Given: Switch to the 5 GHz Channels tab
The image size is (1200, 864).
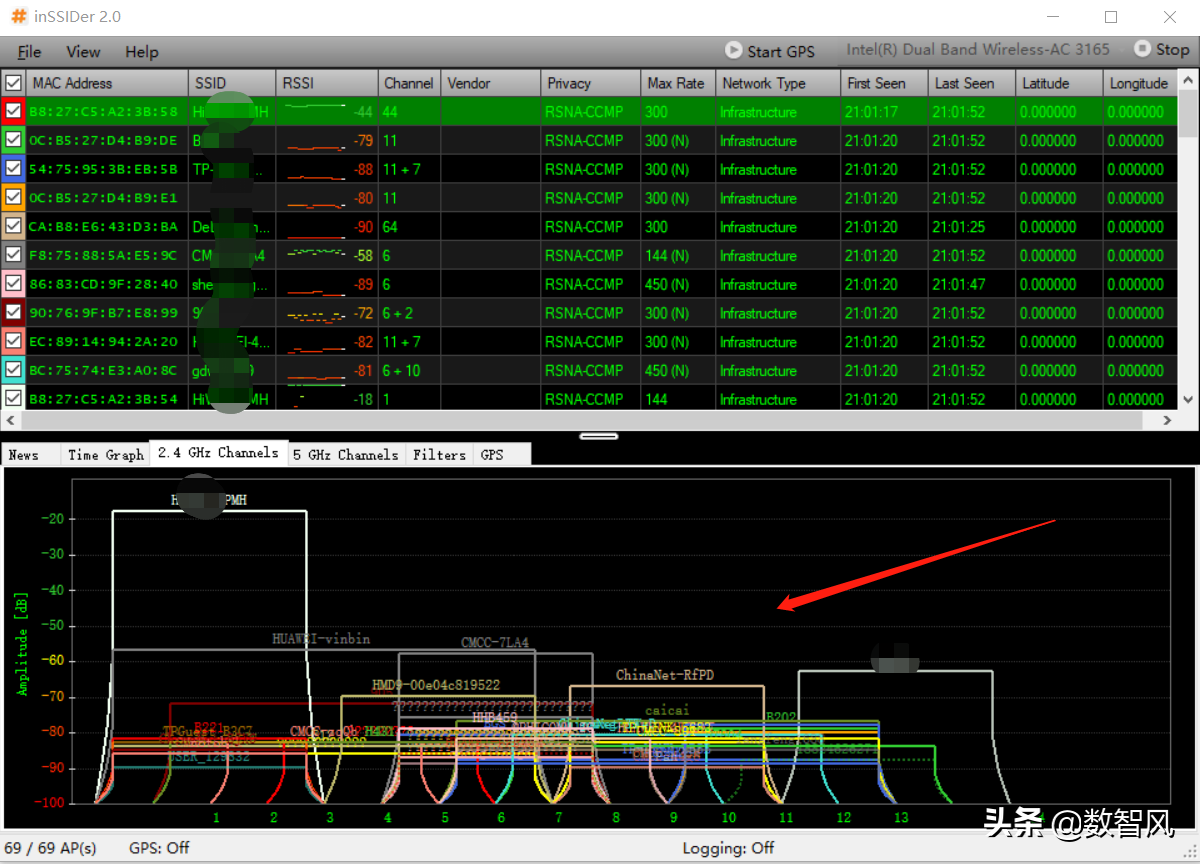Looking at the screenshot, I should tap(346, 455).
